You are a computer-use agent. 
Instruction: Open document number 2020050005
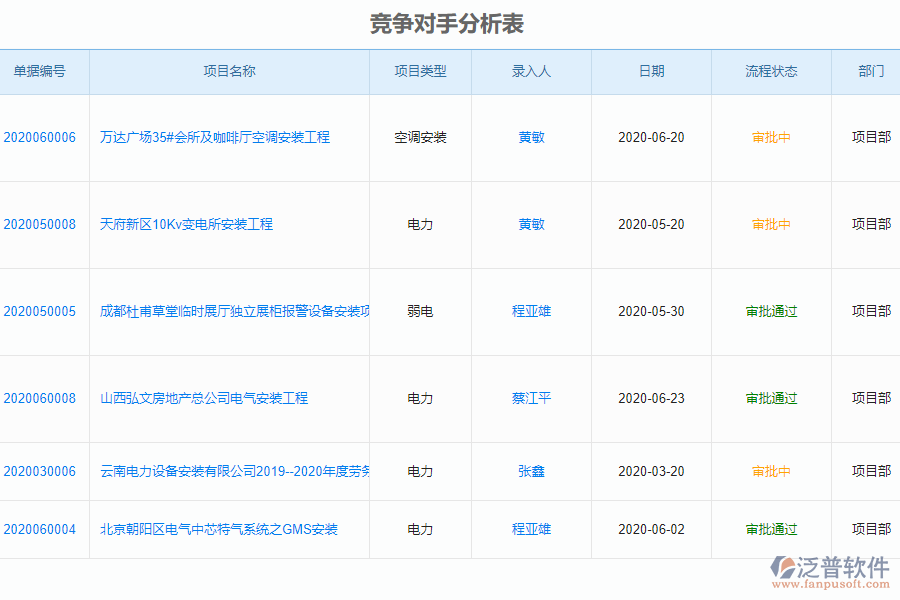[44, 311]
